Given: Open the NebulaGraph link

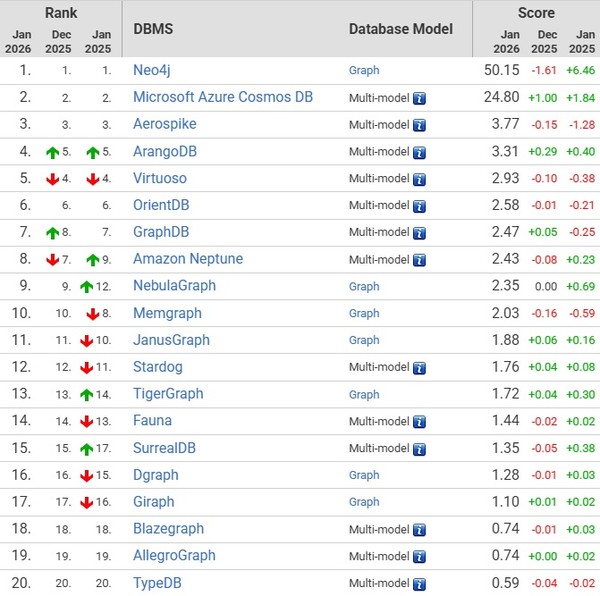Looking at the screenshot, I should [174, 286].
